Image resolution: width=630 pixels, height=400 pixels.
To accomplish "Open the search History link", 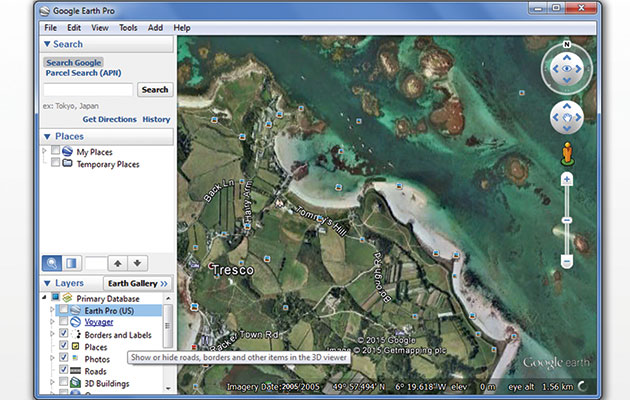I will (156, 119).
